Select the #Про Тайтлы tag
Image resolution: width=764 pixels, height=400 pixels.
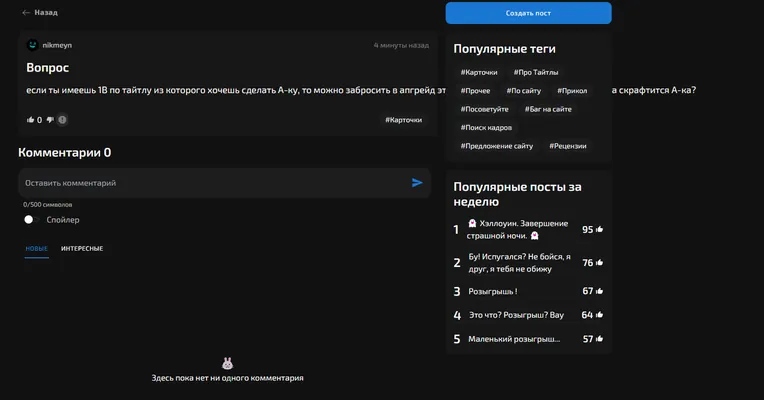pos(536,72)
